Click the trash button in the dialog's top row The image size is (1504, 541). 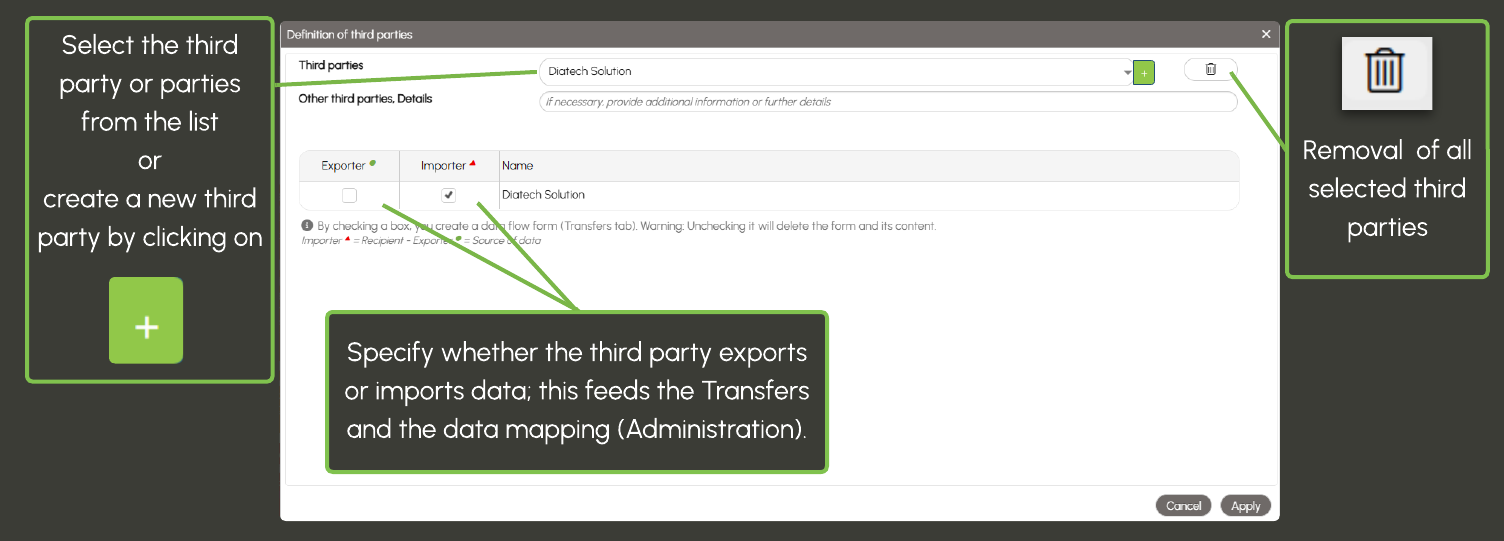click(1210, 69)
